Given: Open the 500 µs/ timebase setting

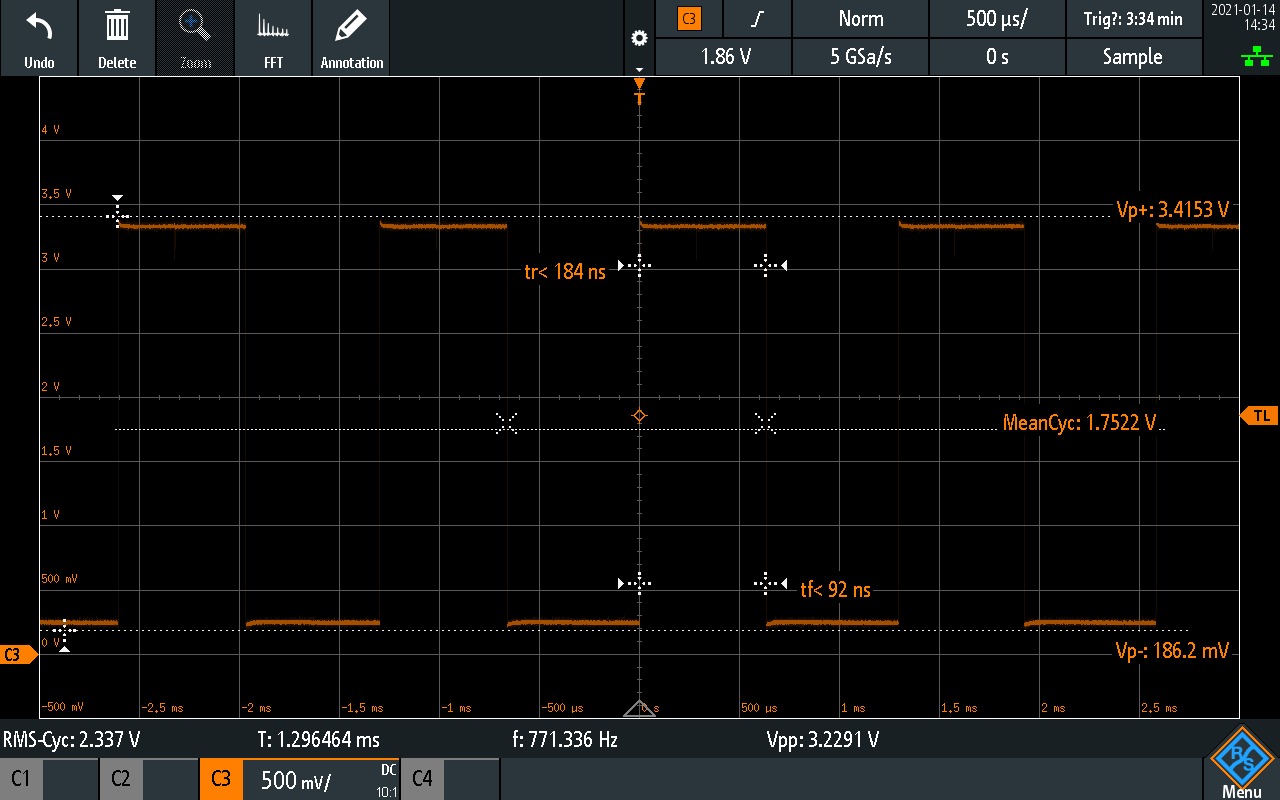Looking at the screenshot, I should 997,18.
